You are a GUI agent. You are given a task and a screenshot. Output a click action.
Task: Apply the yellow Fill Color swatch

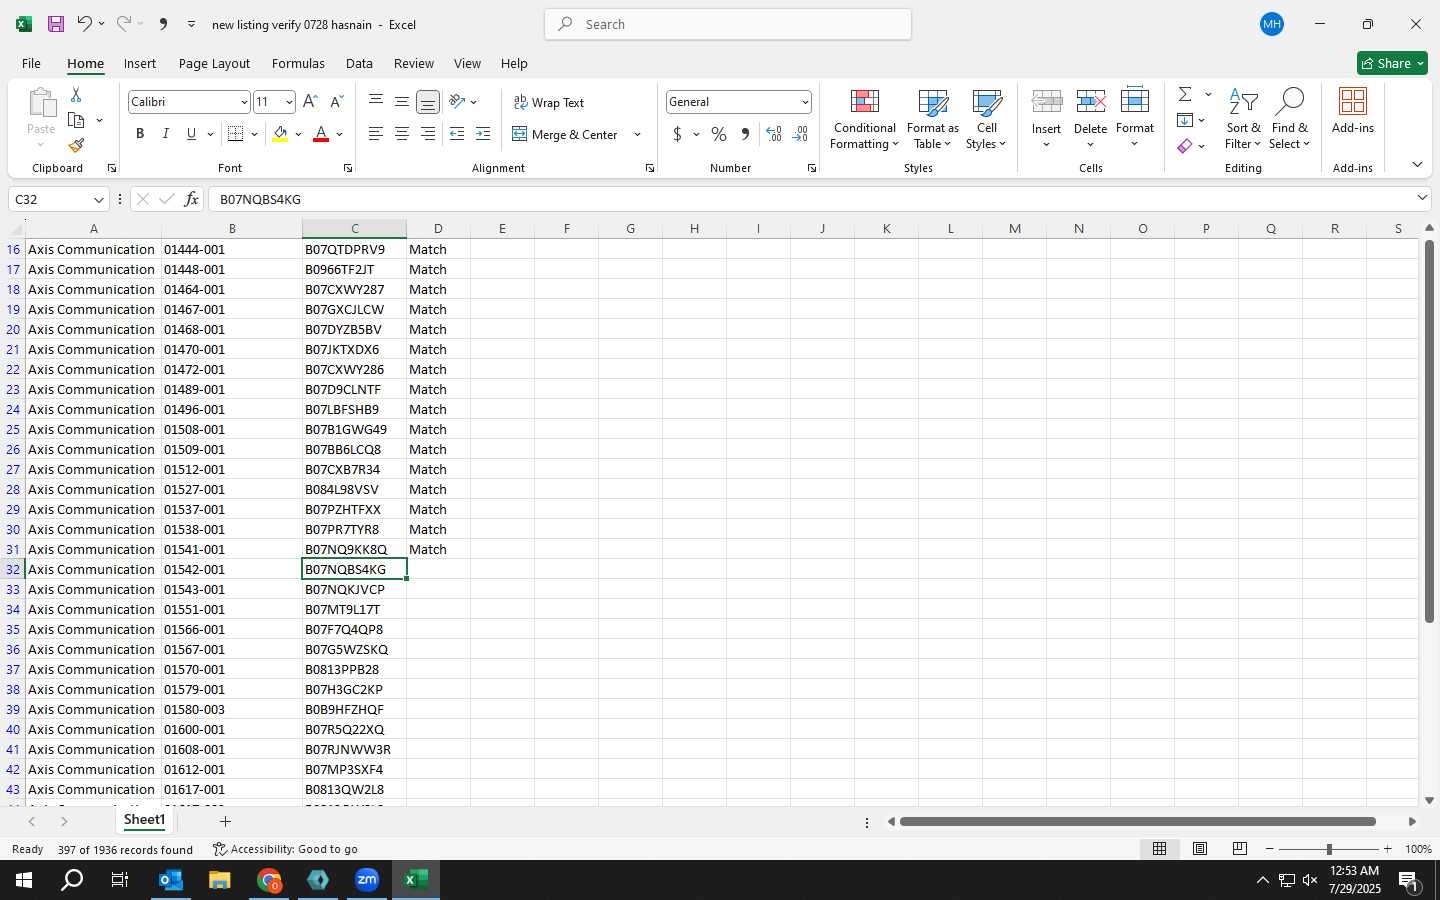(x=280, y=134)
